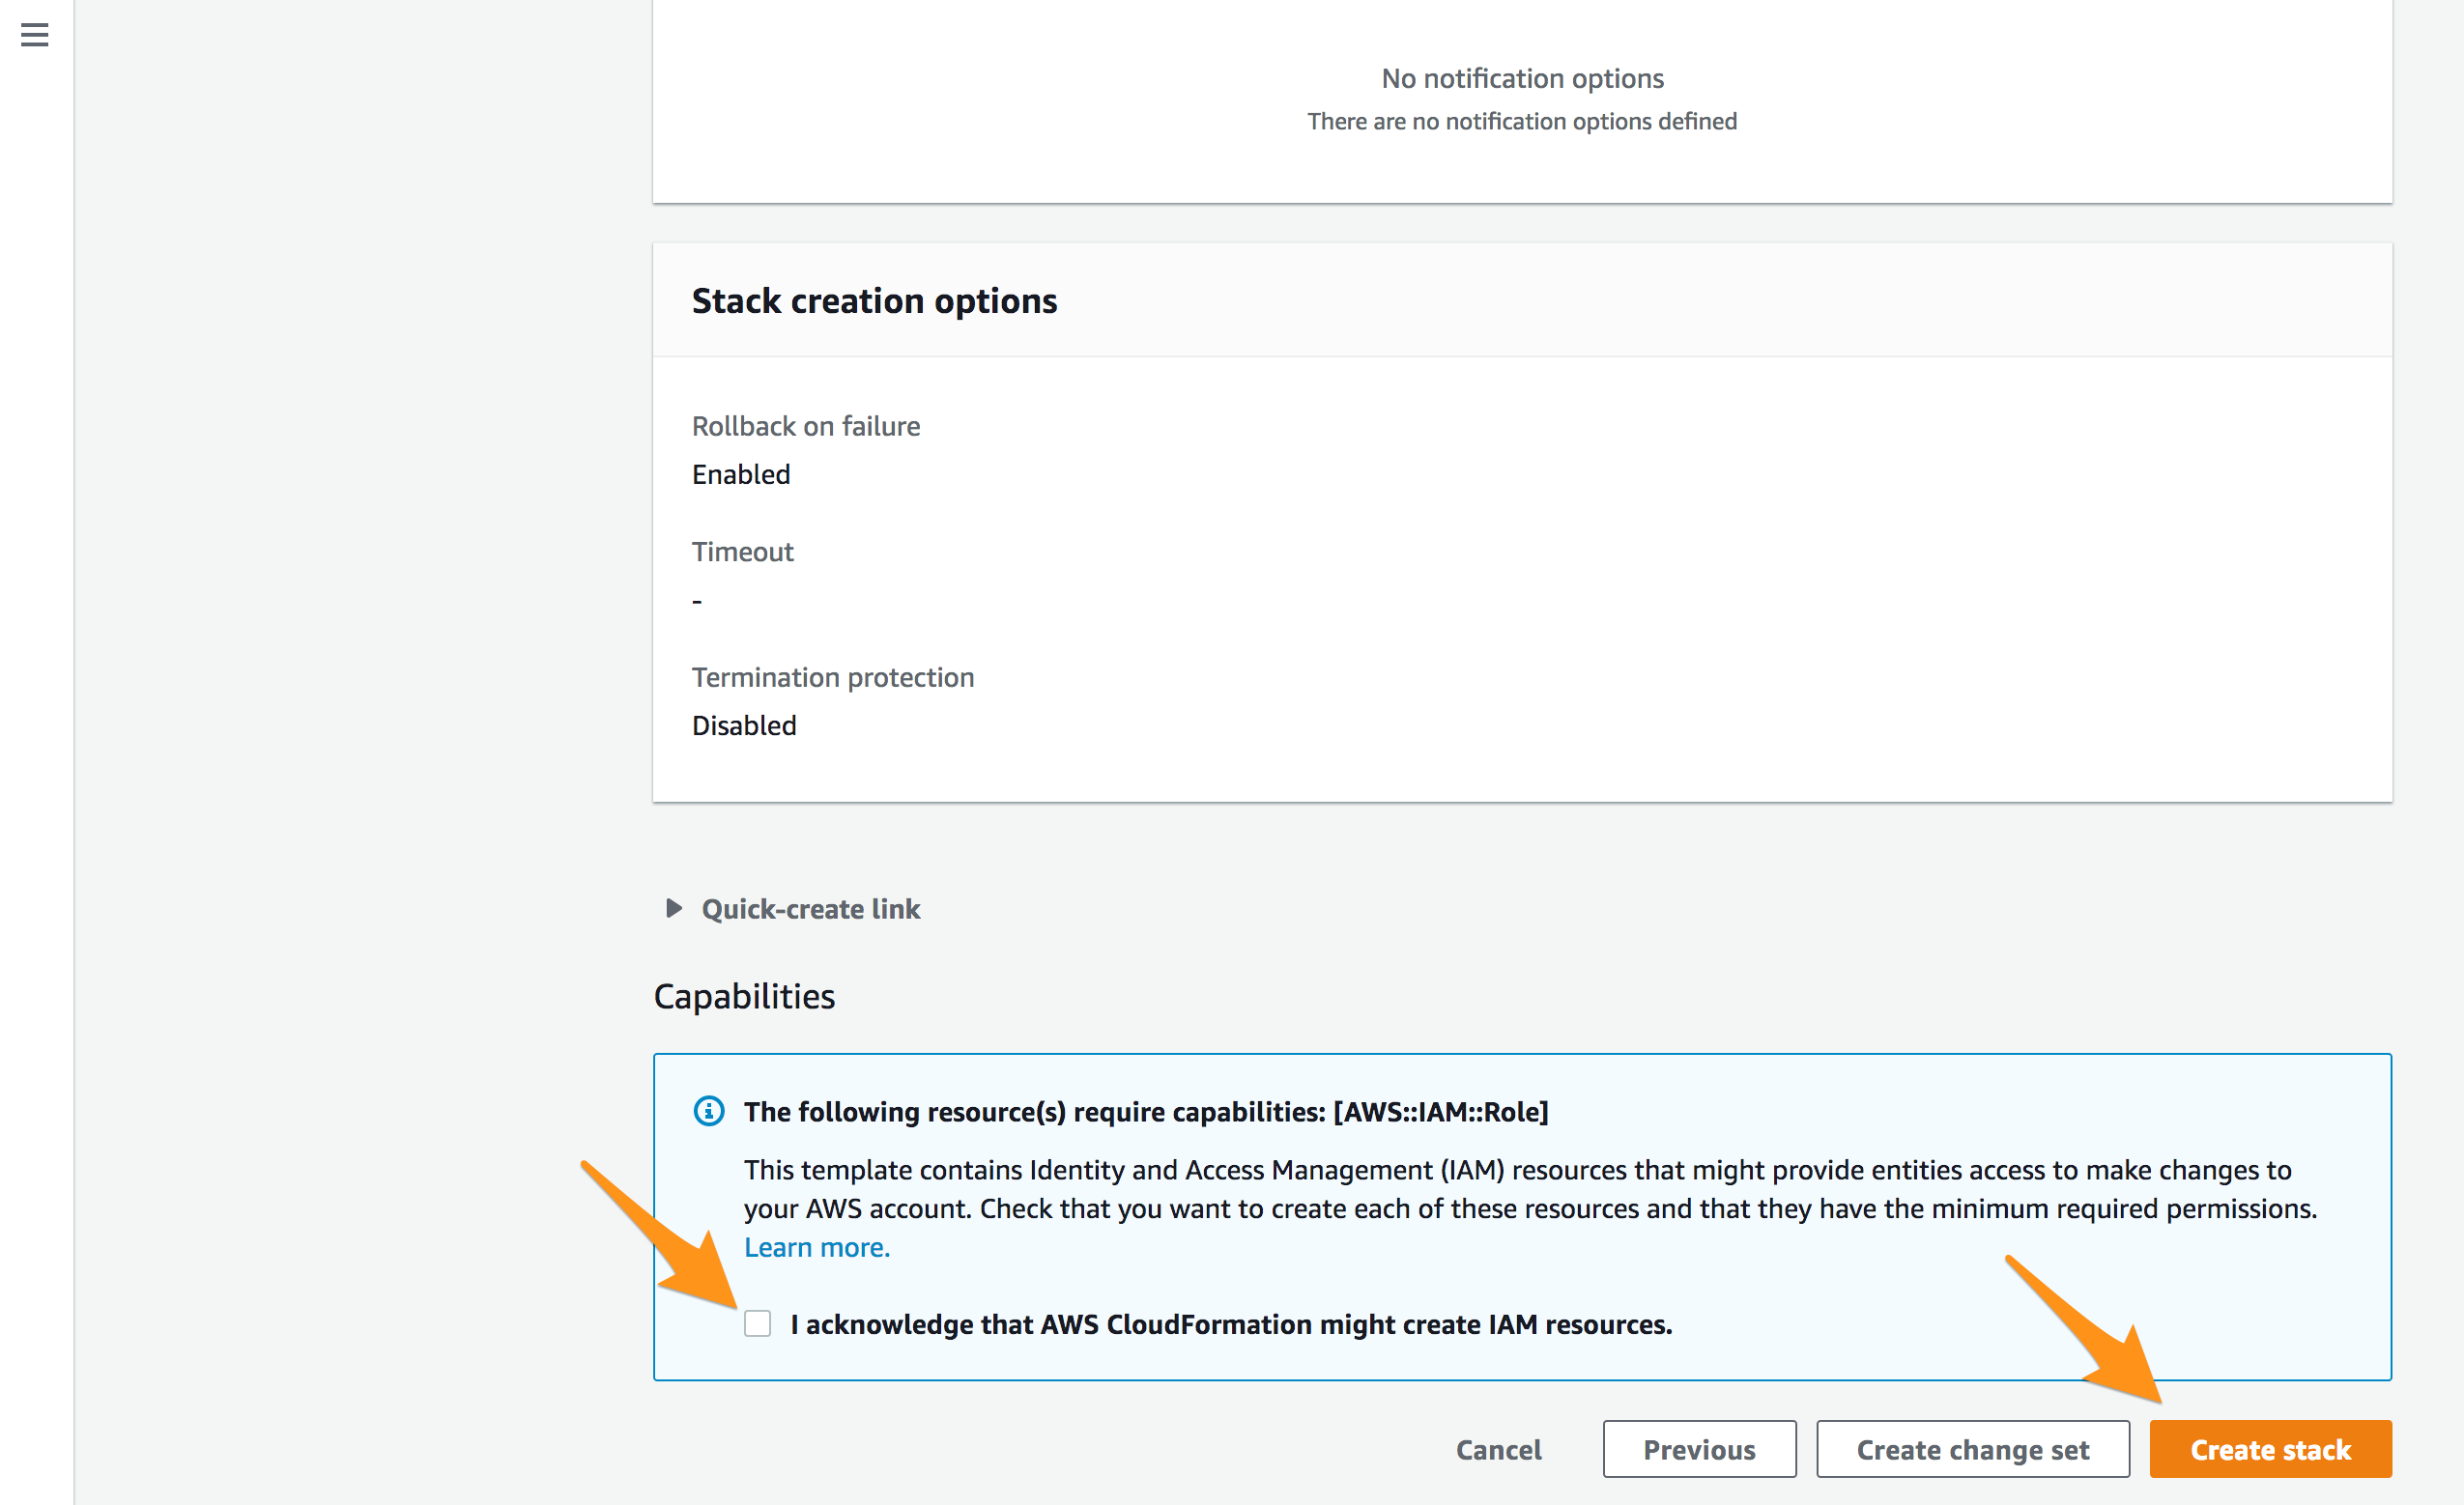Click the Disabled value under Termination protection

pyautogui.click(x=743, y=725)
